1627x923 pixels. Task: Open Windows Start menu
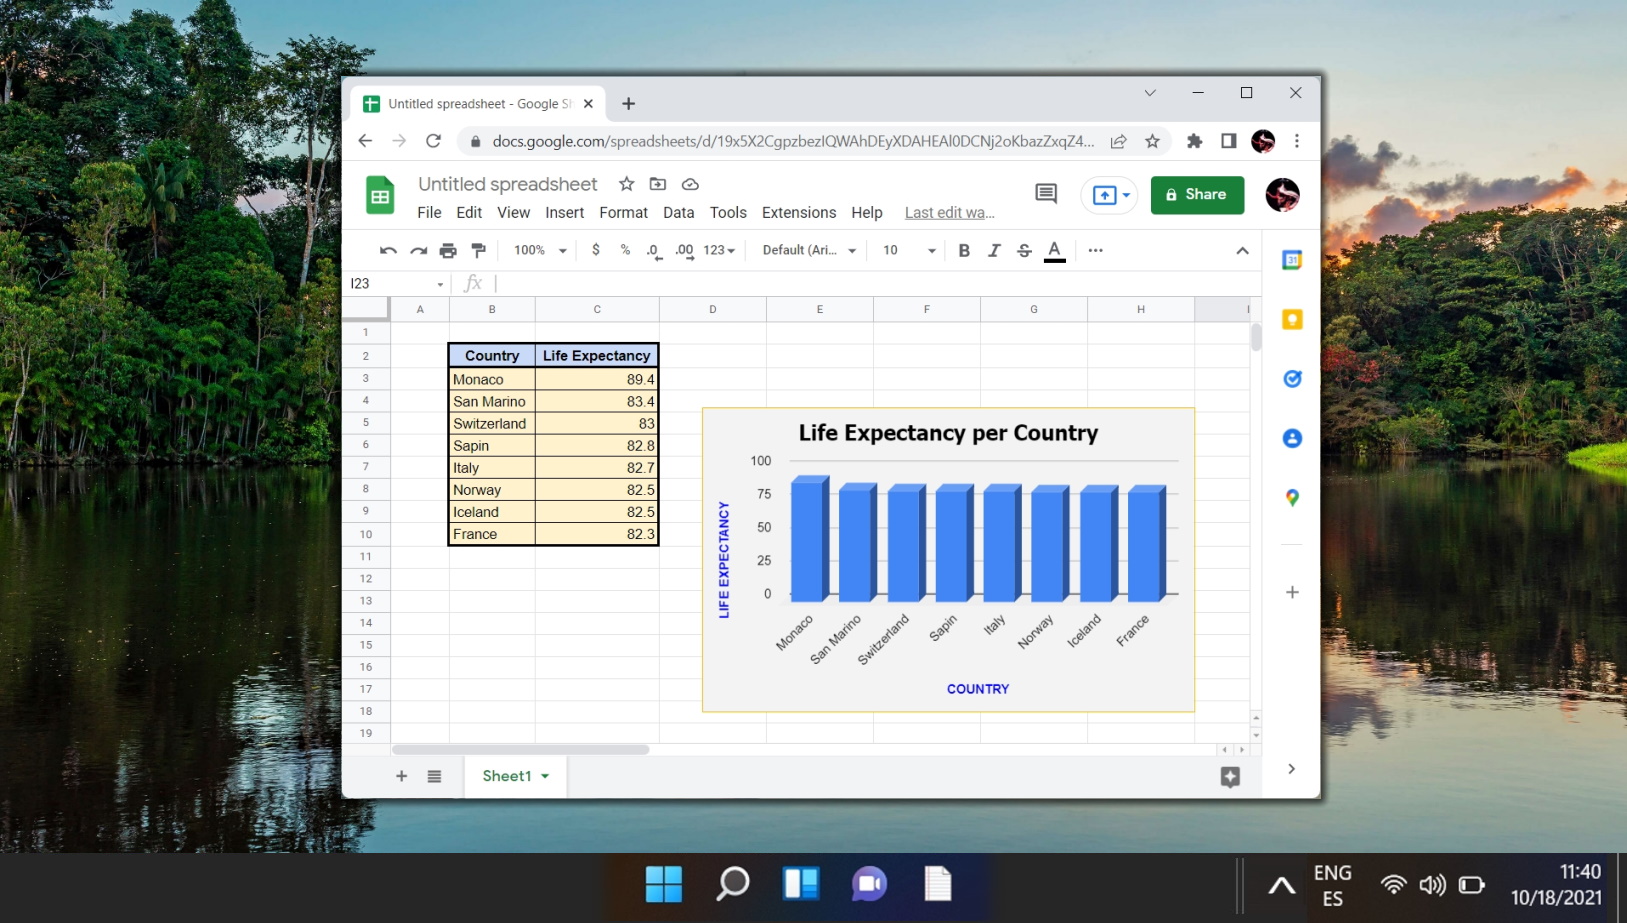tap(664, 884)
